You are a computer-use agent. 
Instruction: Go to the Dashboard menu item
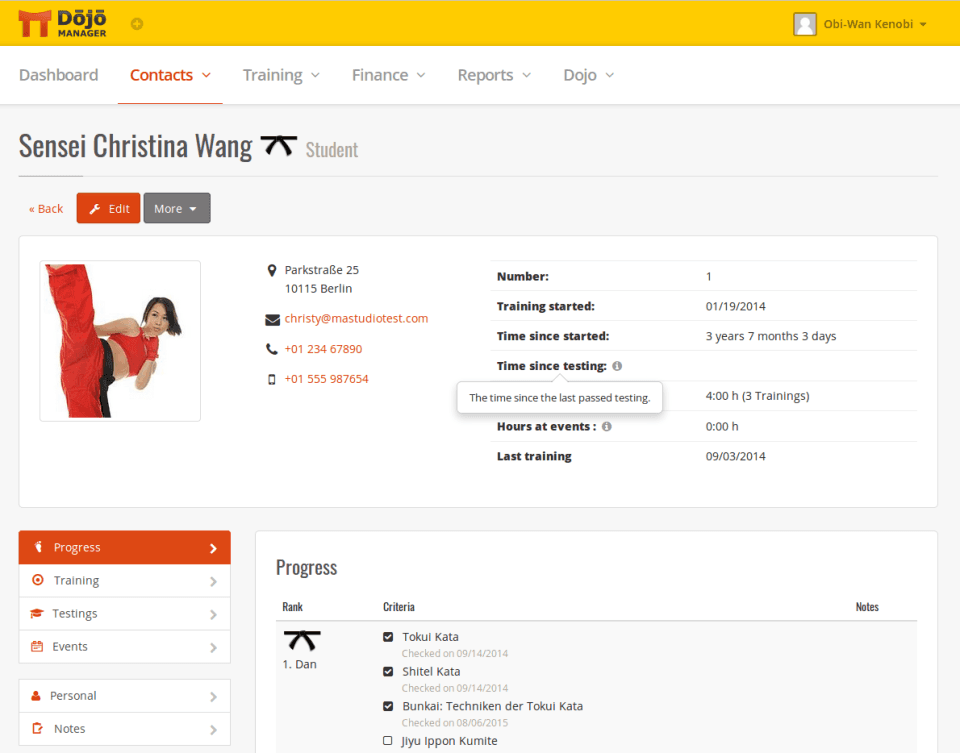(x=58, y=75)
